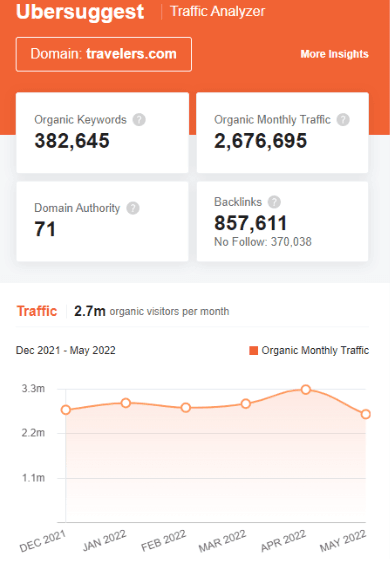Click the Domain Authority help icon

click(x=133, y=208)
